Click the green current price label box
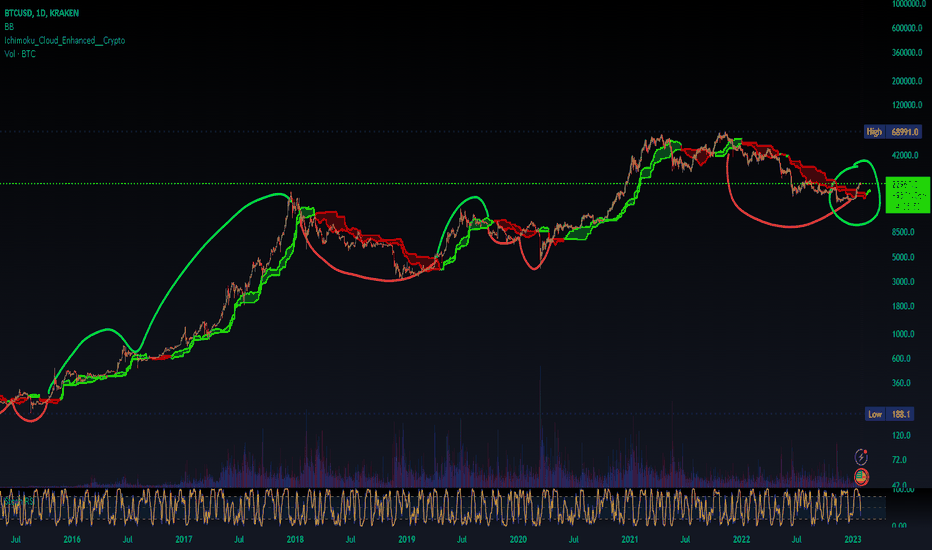Image resolution: width=932 pixels, height=550 pixels. 907,195
